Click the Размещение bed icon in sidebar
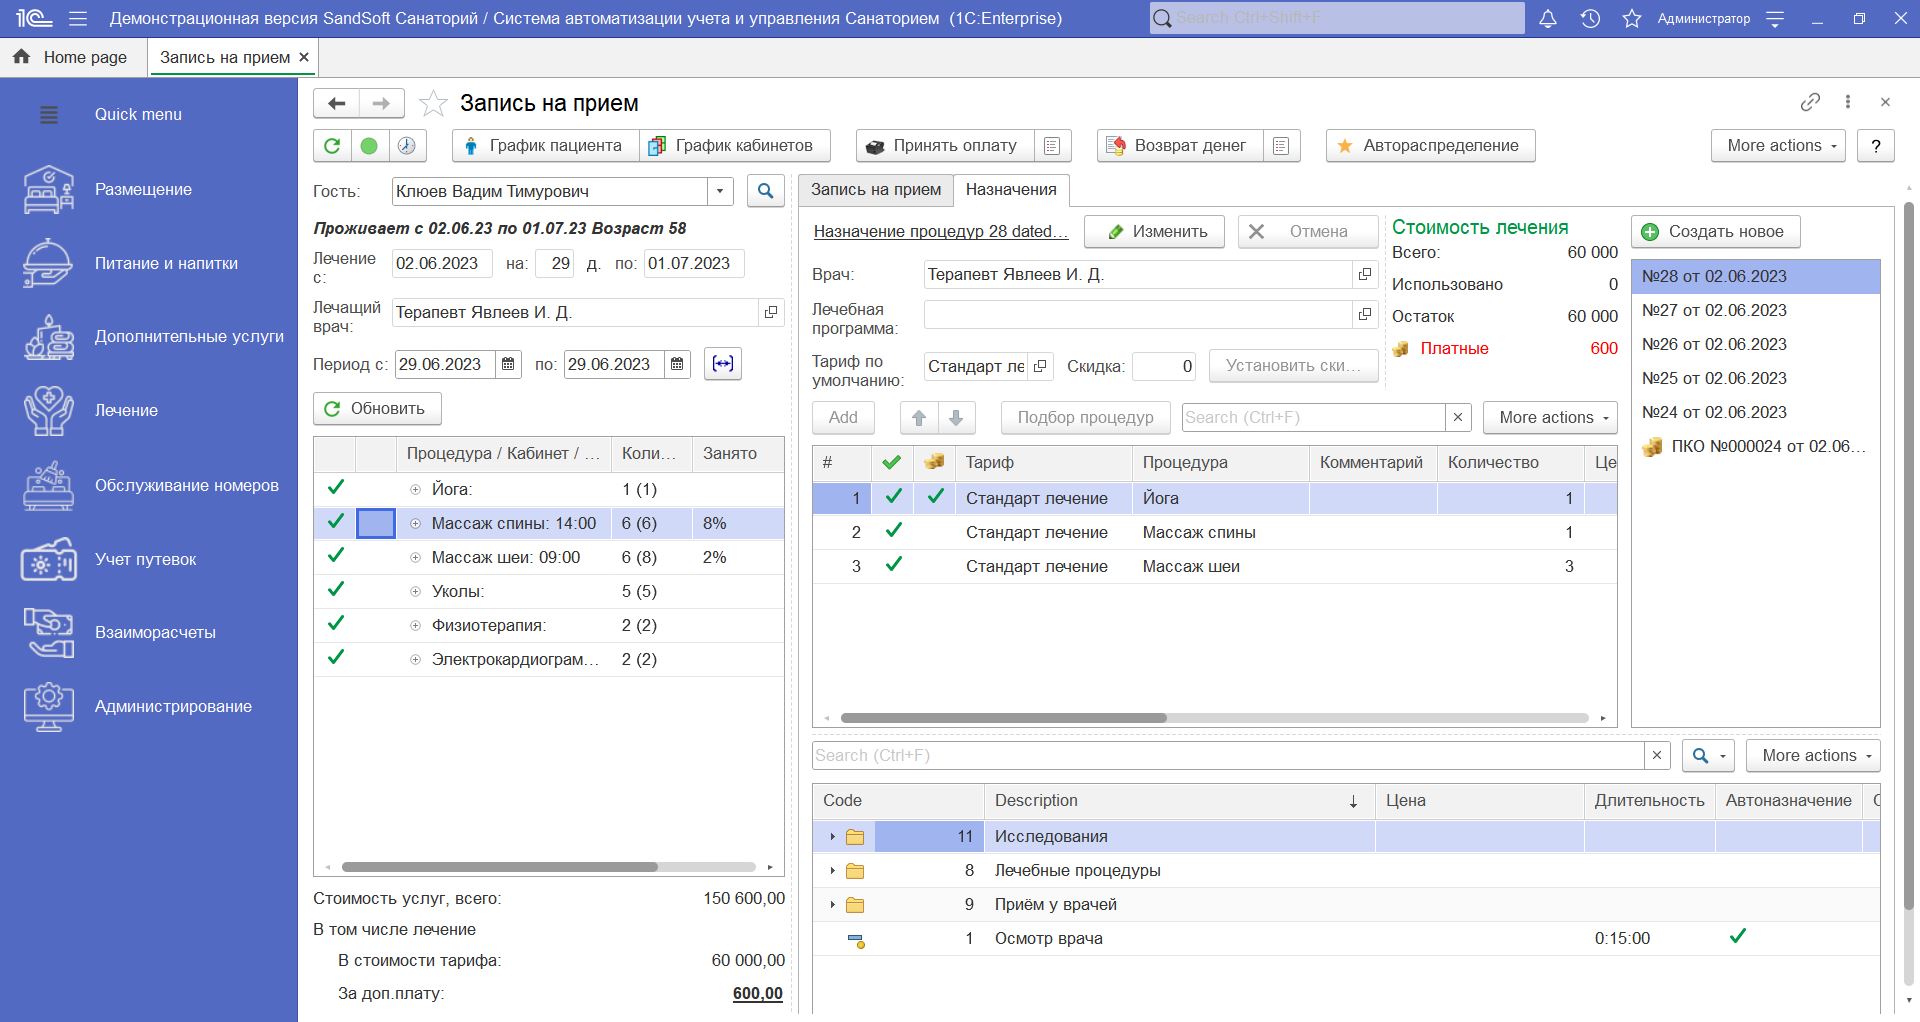Viewport: 1920px width, 1022px height. coord(48,189)
